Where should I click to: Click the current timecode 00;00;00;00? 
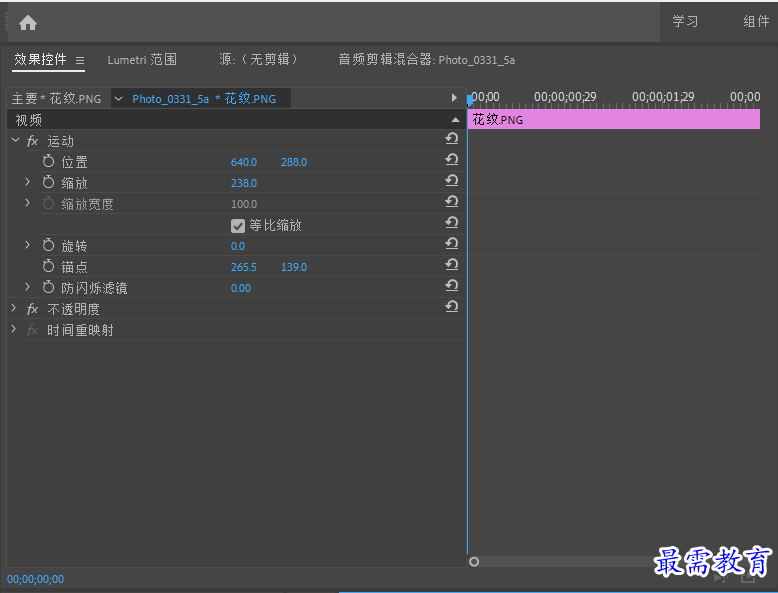point(35,579)
